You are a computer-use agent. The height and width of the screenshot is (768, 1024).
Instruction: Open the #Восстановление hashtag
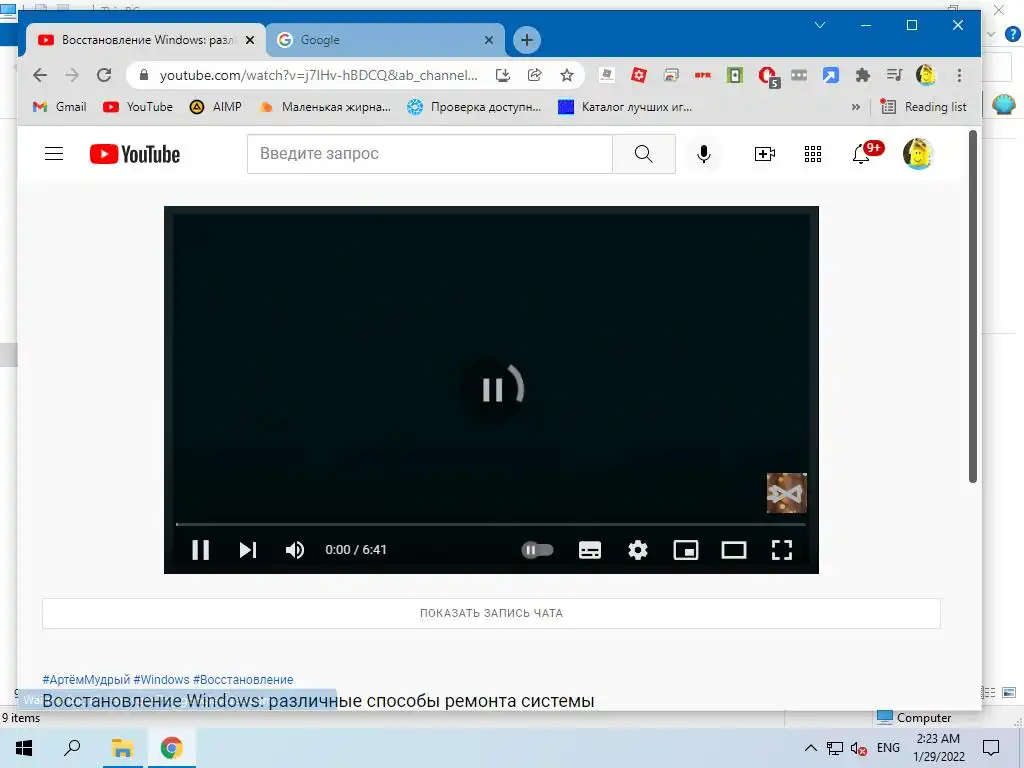(x=243, y=680)
